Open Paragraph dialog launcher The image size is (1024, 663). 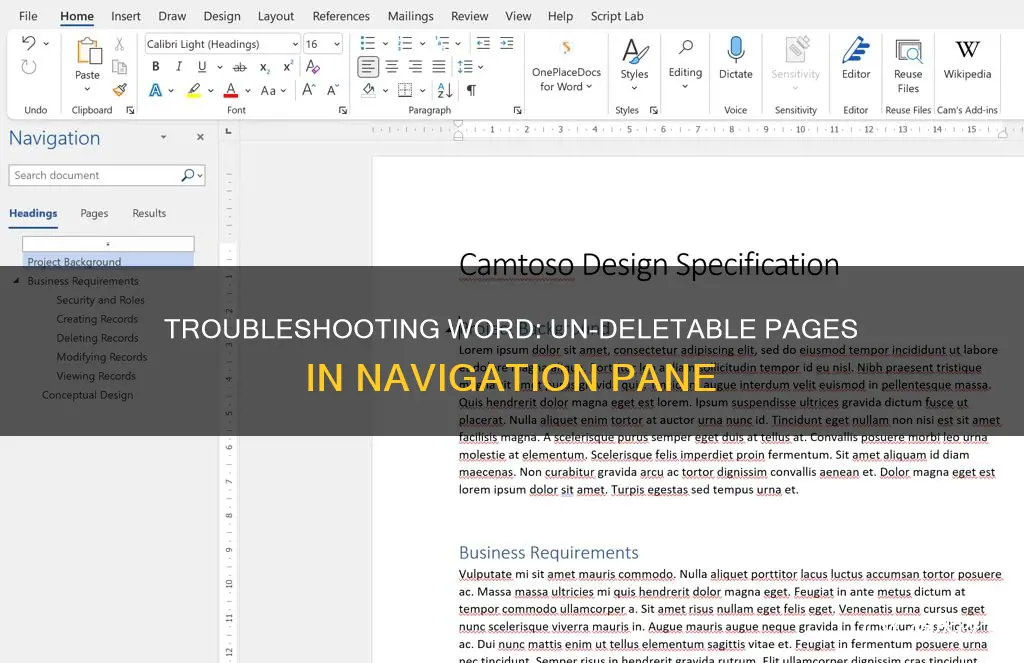(x=517, y=110)
